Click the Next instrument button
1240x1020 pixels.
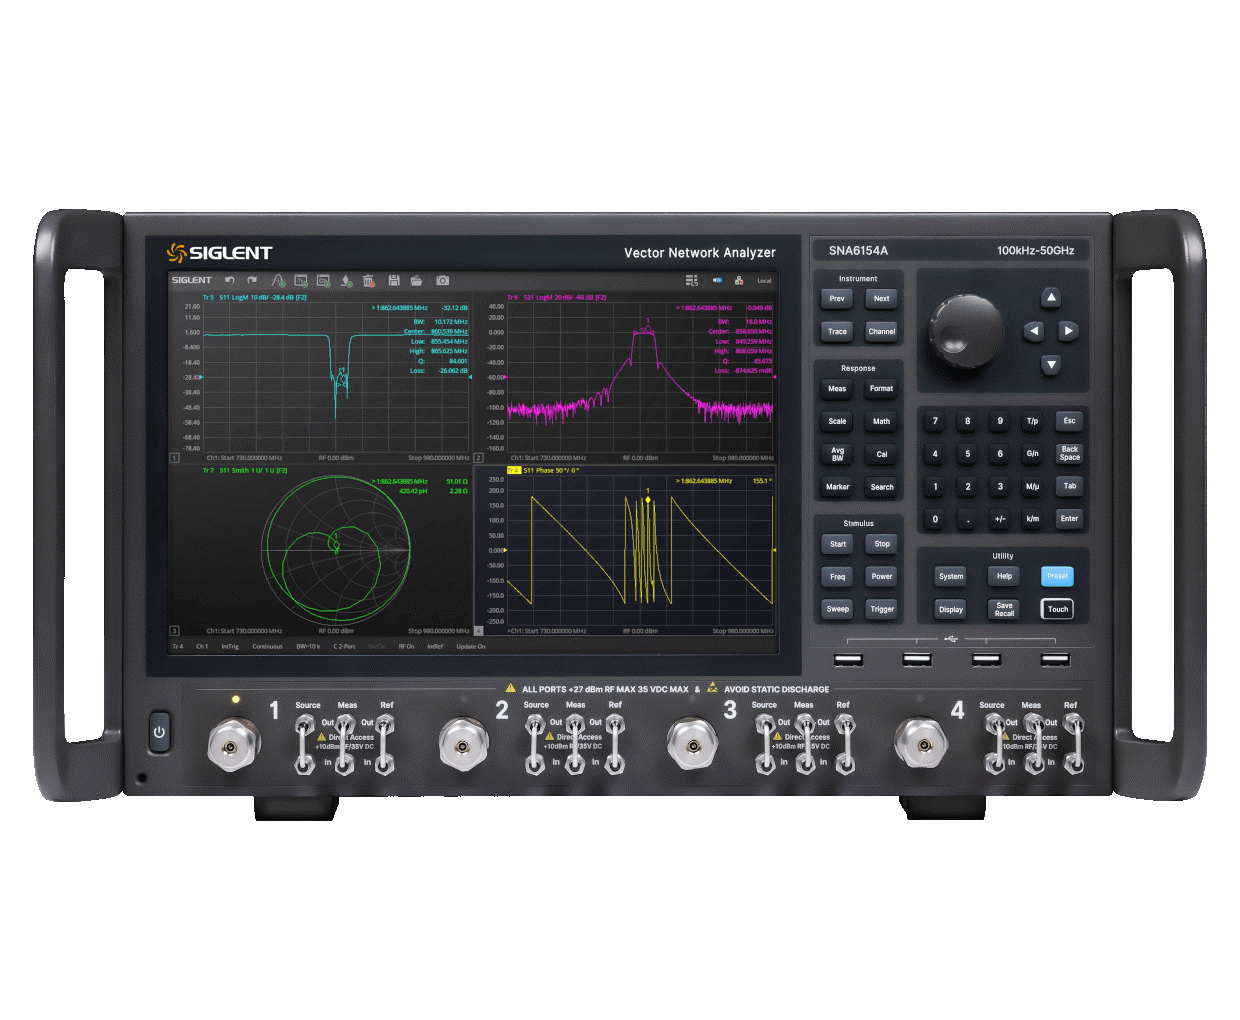pos(881,299)
